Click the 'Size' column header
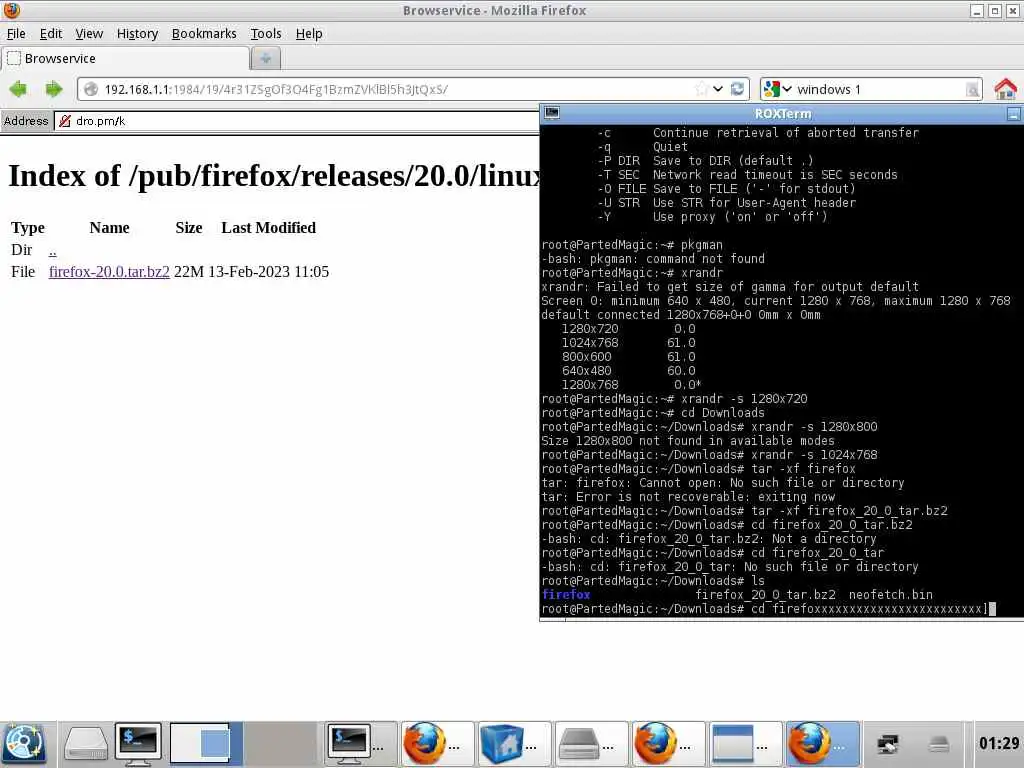 tap(189, 228)
